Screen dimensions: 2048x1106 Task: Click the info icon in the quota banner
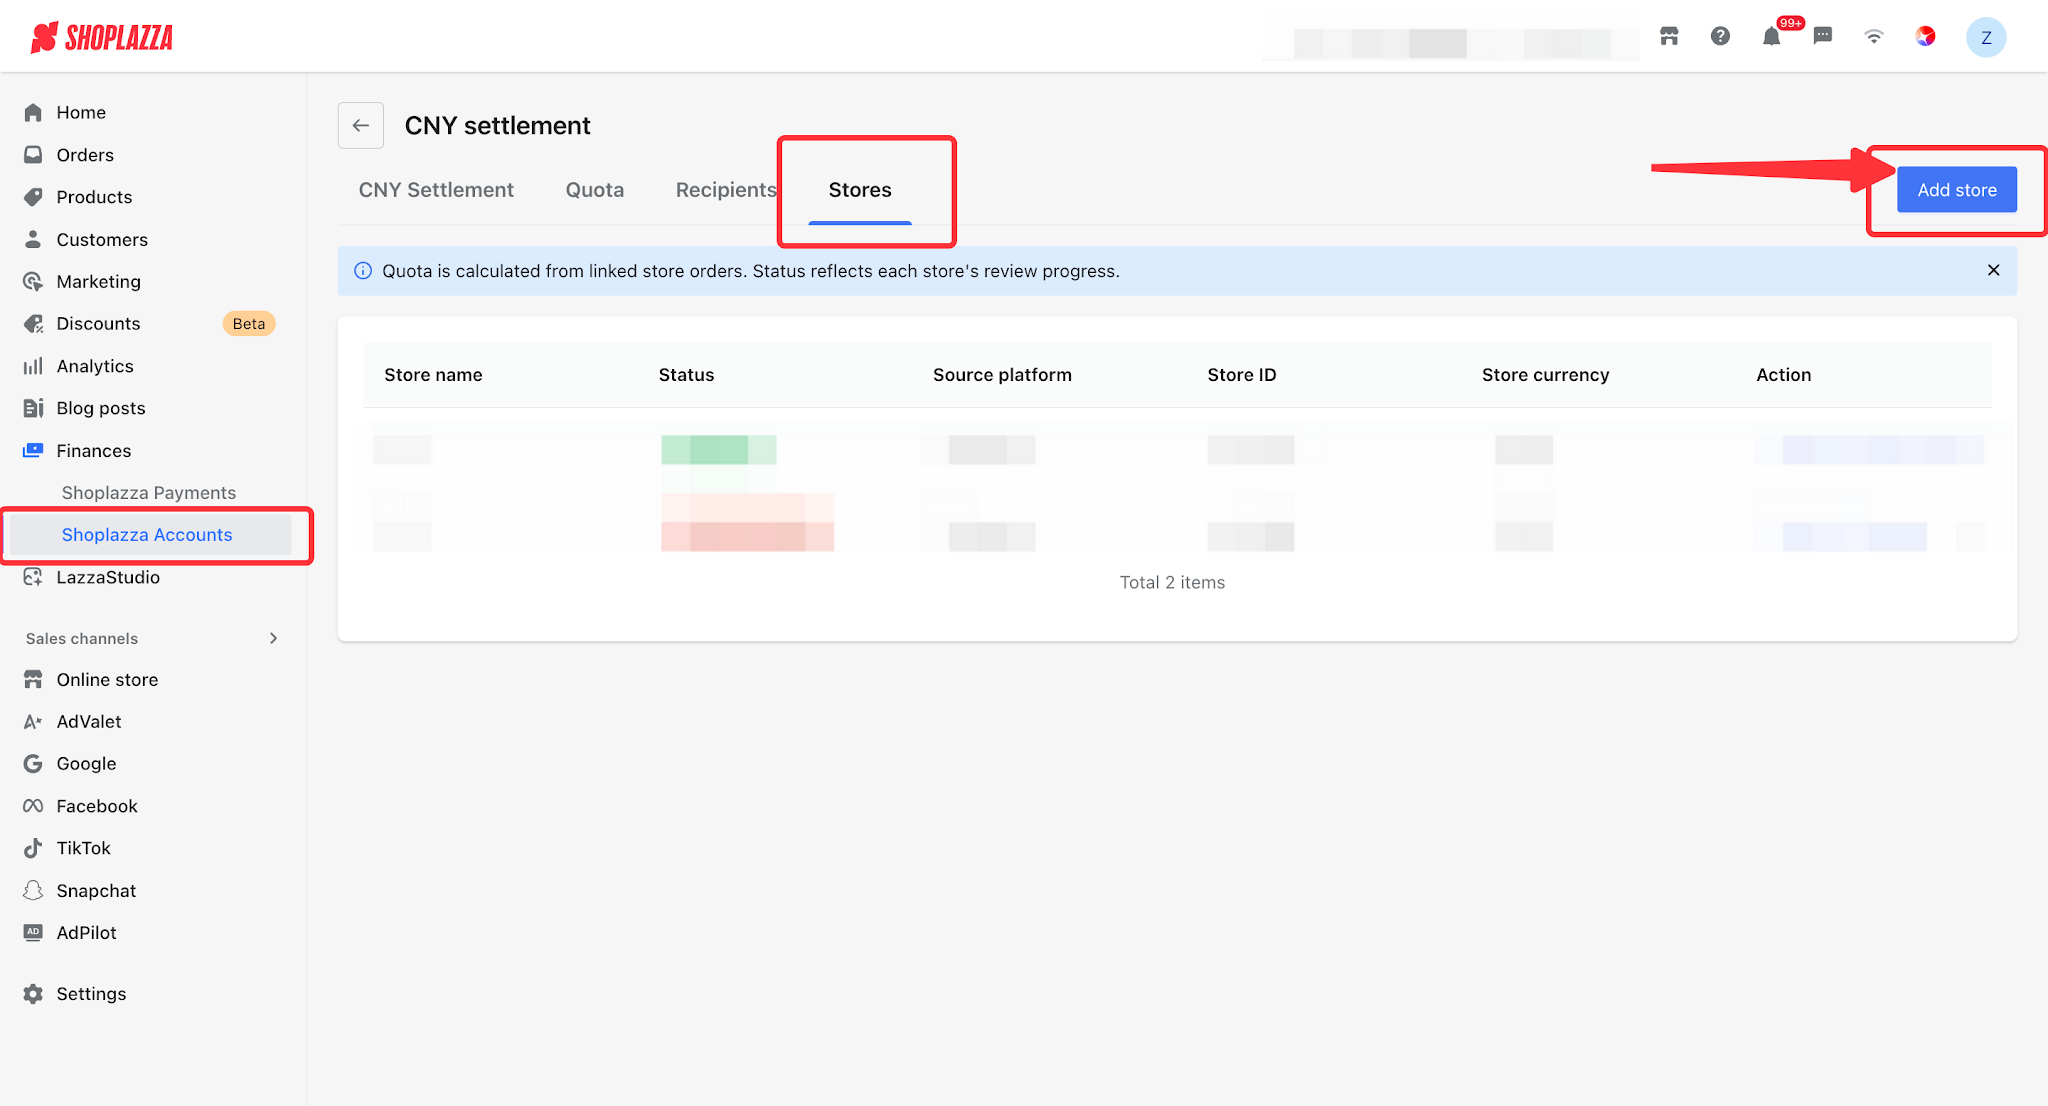pos(363,271)
